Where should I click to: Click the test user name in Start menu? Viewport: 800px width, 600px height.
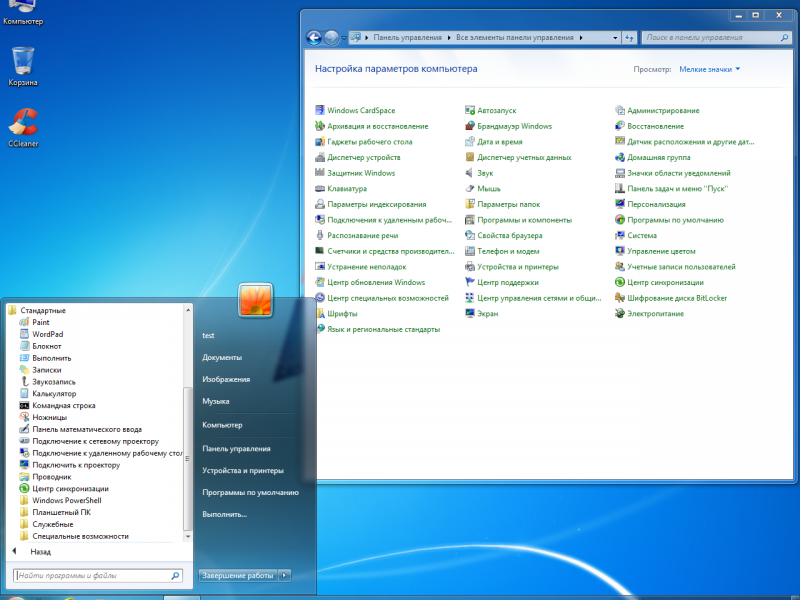(208, 335)
